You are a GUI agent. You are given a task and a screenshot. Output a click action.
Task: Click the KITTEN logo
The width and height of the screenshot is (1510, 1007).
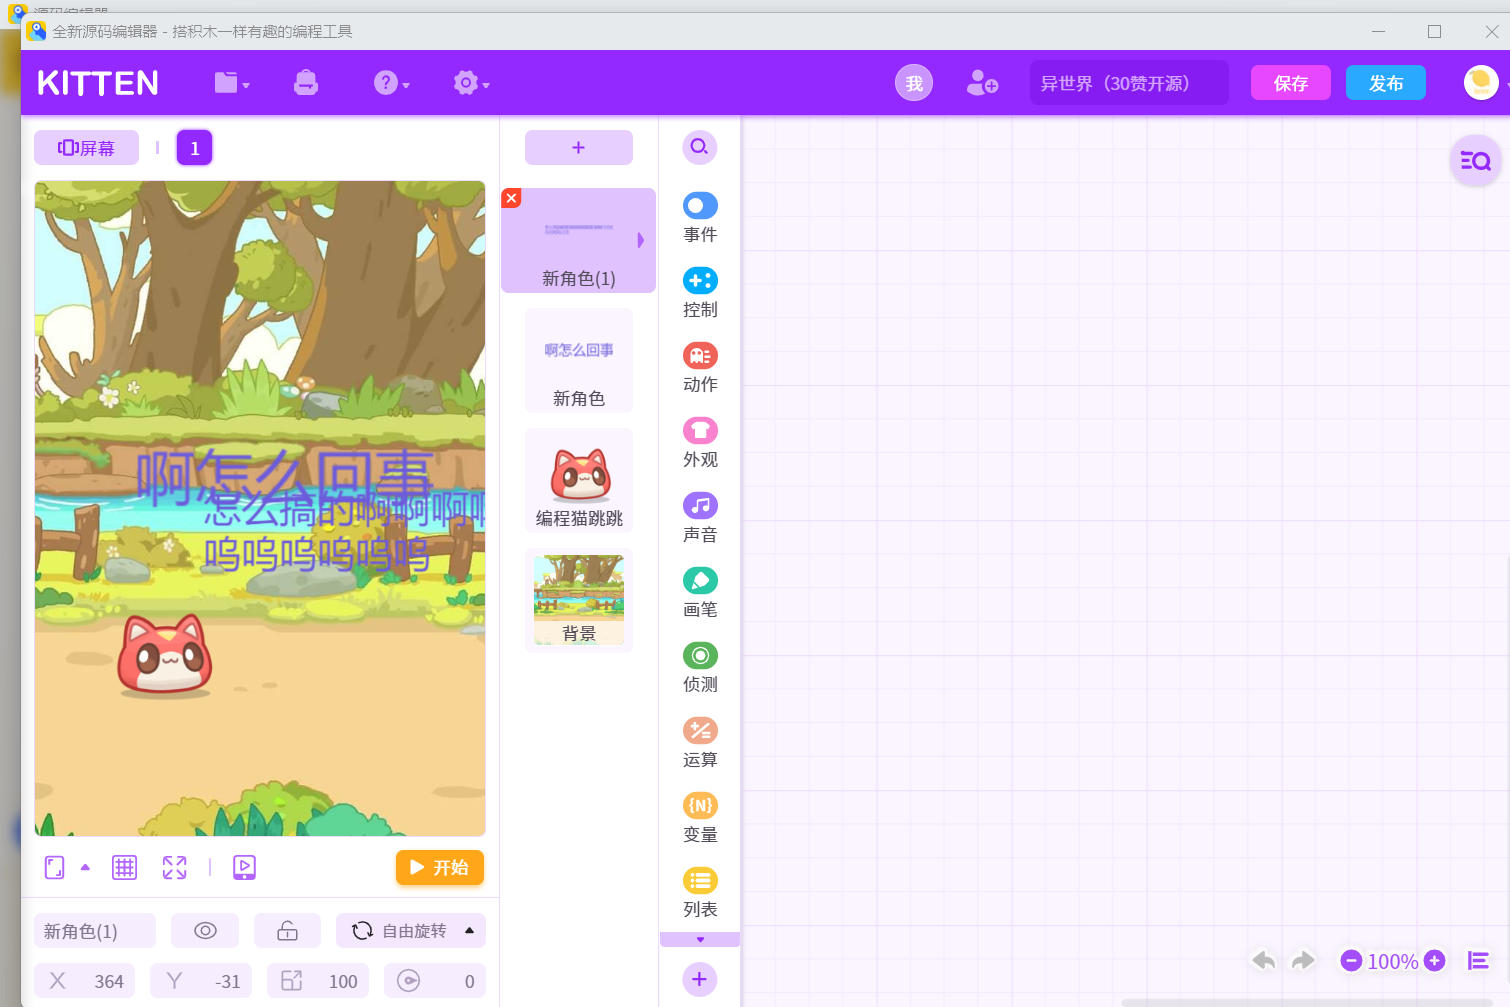click(x=98, y=83)
